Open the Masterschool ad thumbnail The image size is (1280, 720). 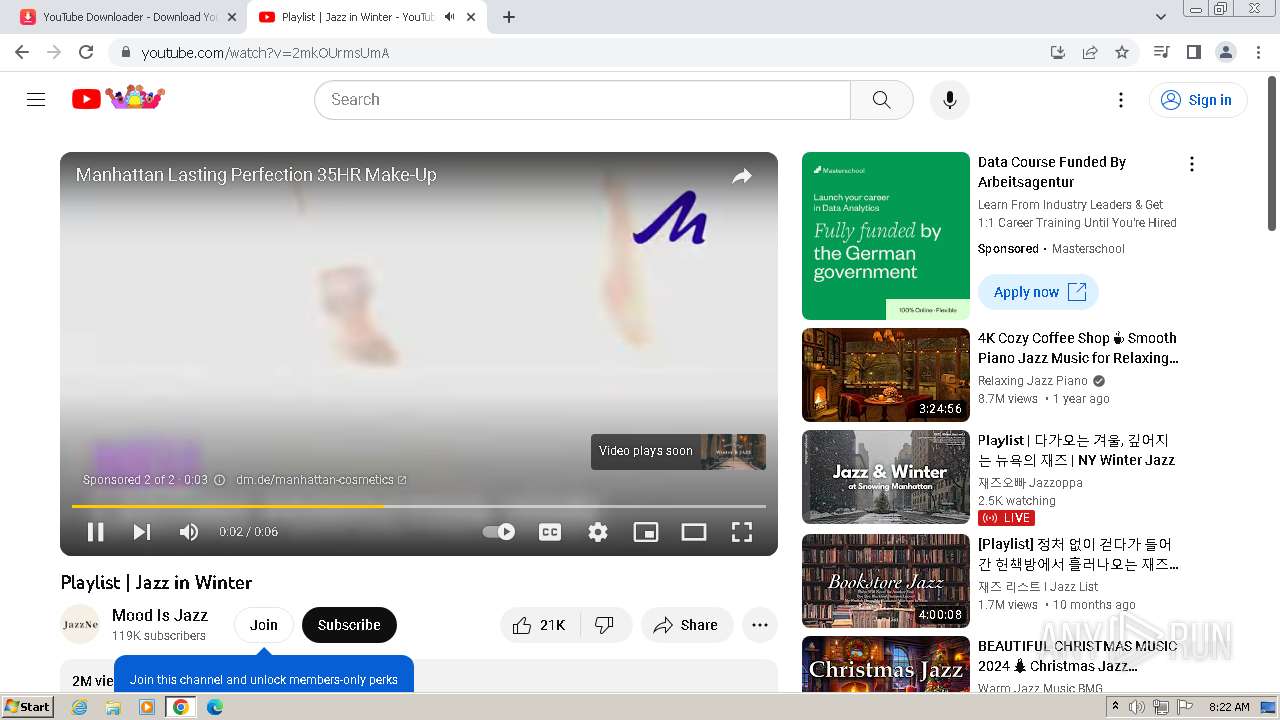click(886, 236)
